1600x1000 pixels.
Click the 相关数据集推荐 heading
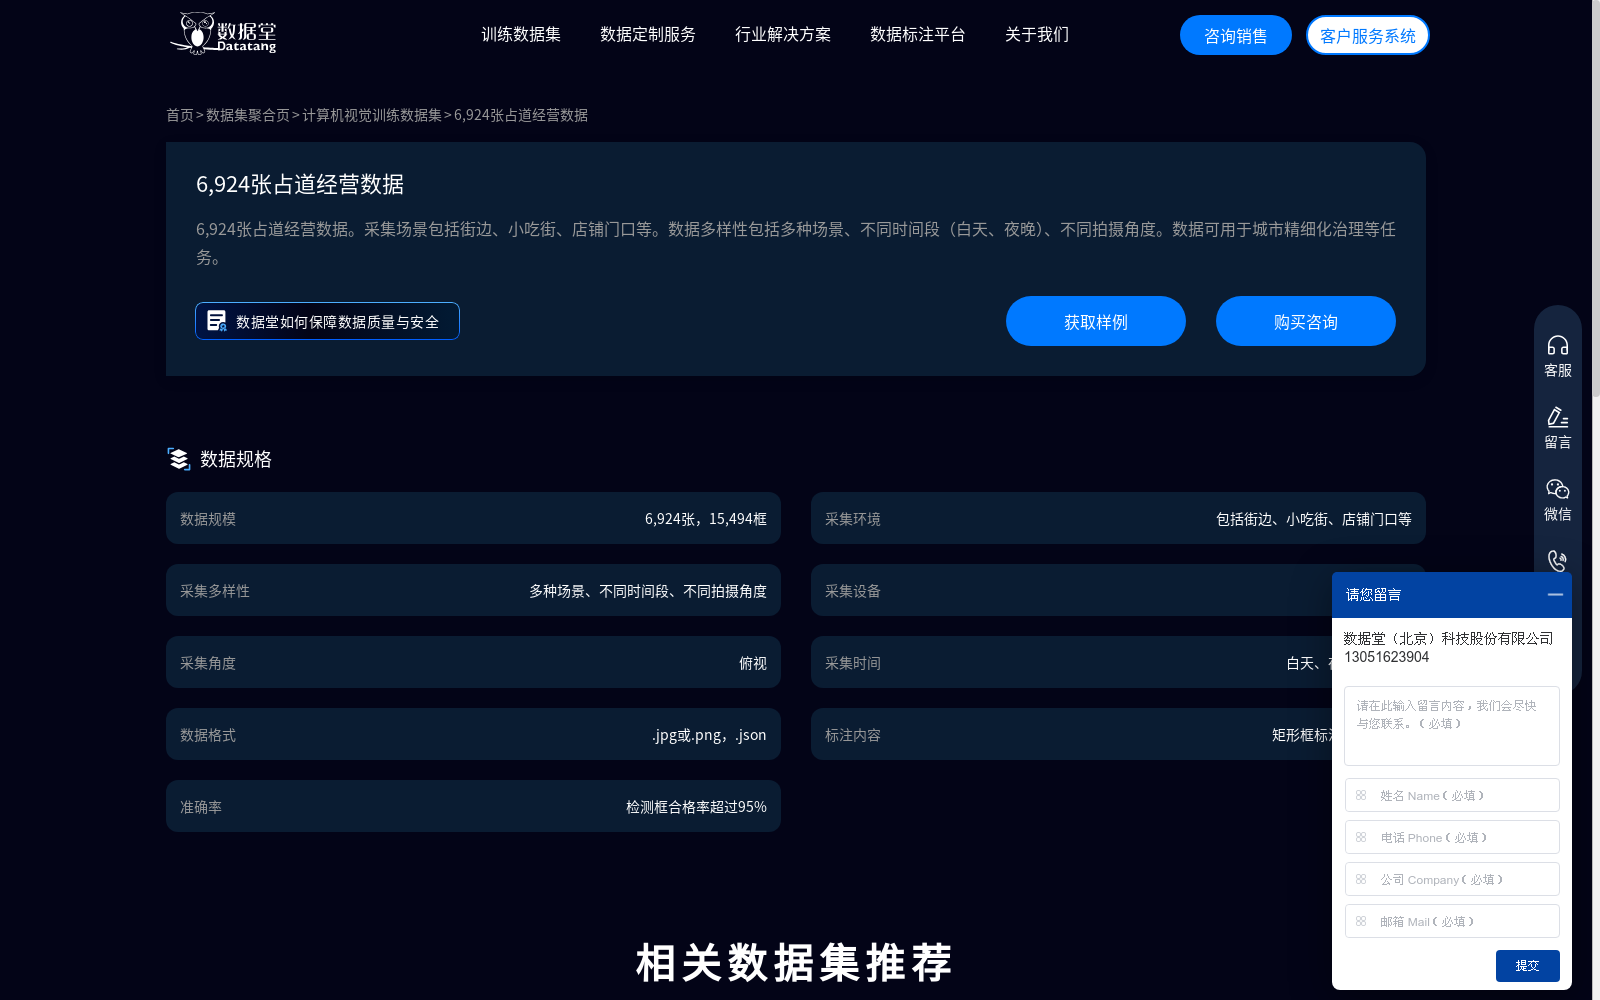click(x=794, y=963)
